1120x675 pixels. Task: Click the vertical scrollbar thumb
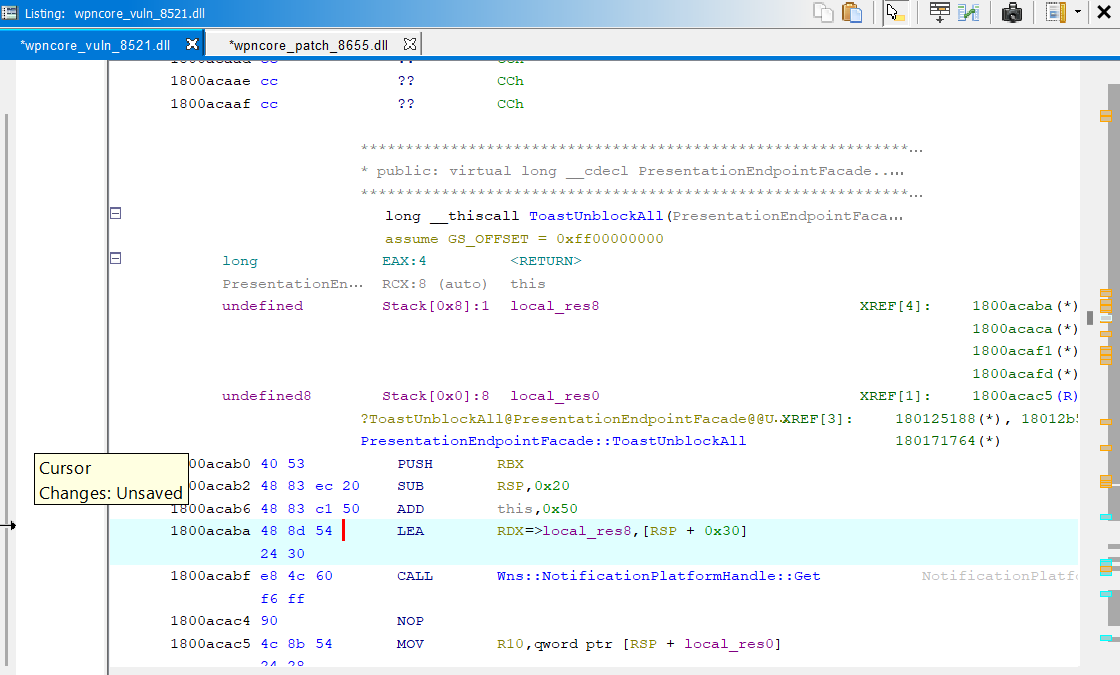pyautogui.click(x=1089, y=318)
